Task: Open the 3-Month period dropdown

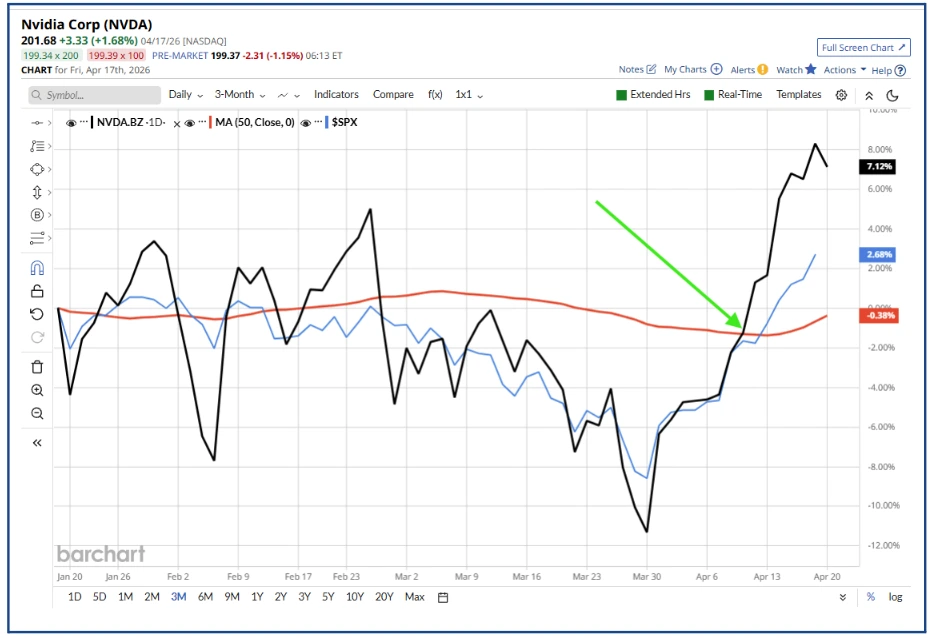Action: click(240, 95)
